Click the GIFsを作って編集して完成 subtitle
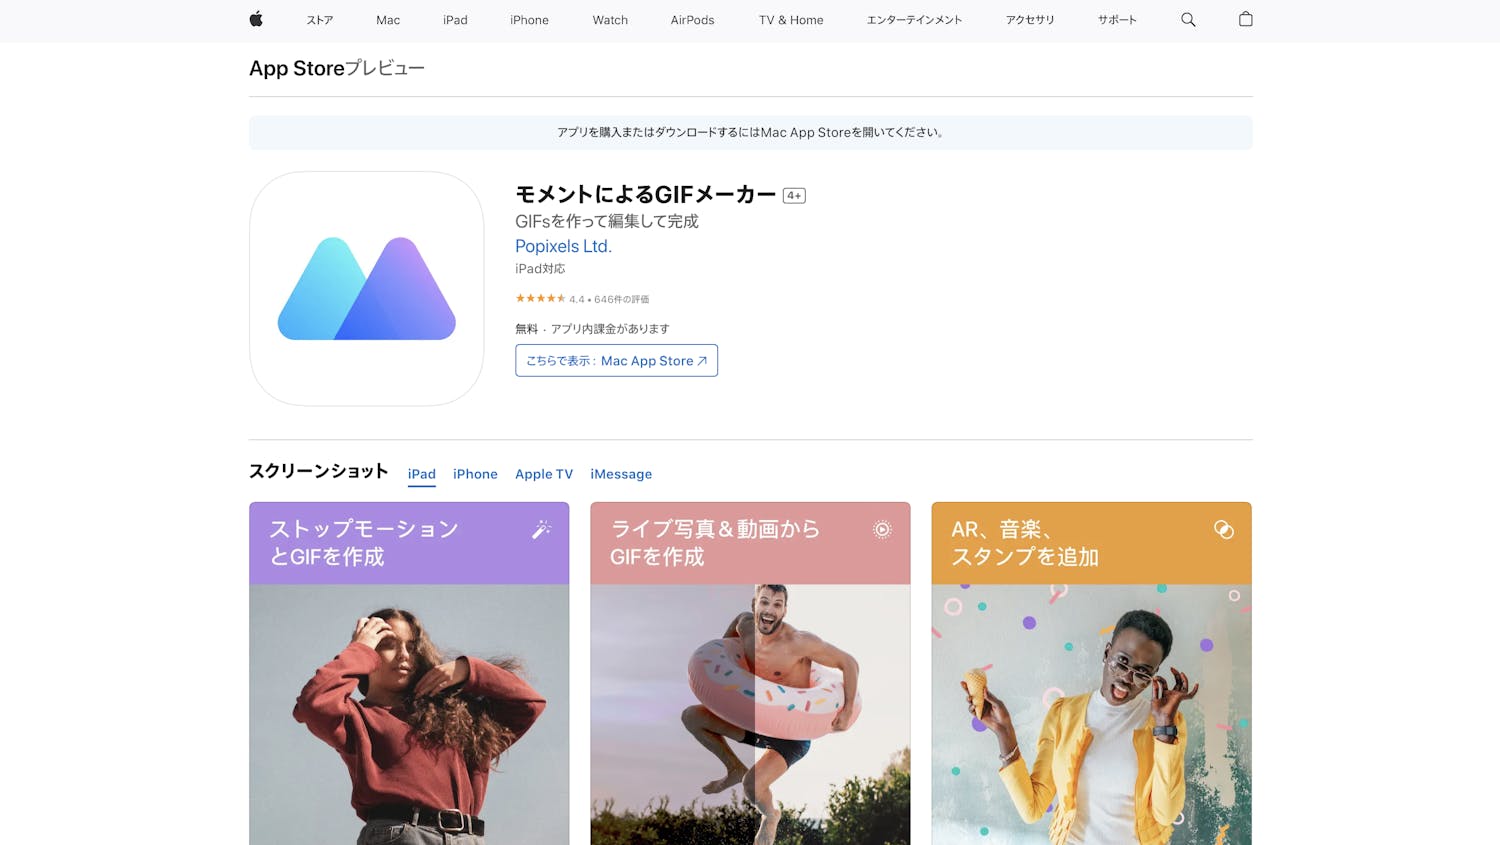Screen dimensions: 1500x845 pyautogui.click(x=607, y=221)
